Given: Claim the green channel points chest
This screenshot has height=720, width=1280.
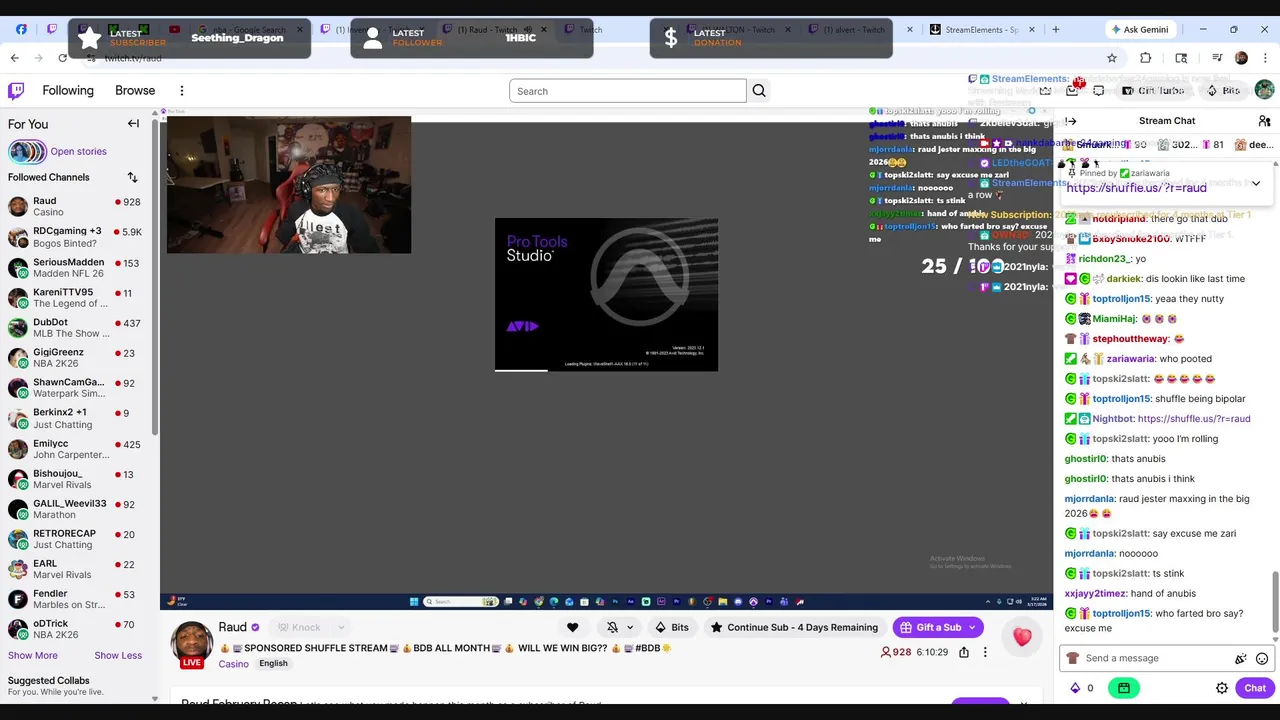Looking at the screenshot, I should (1124, 688).
